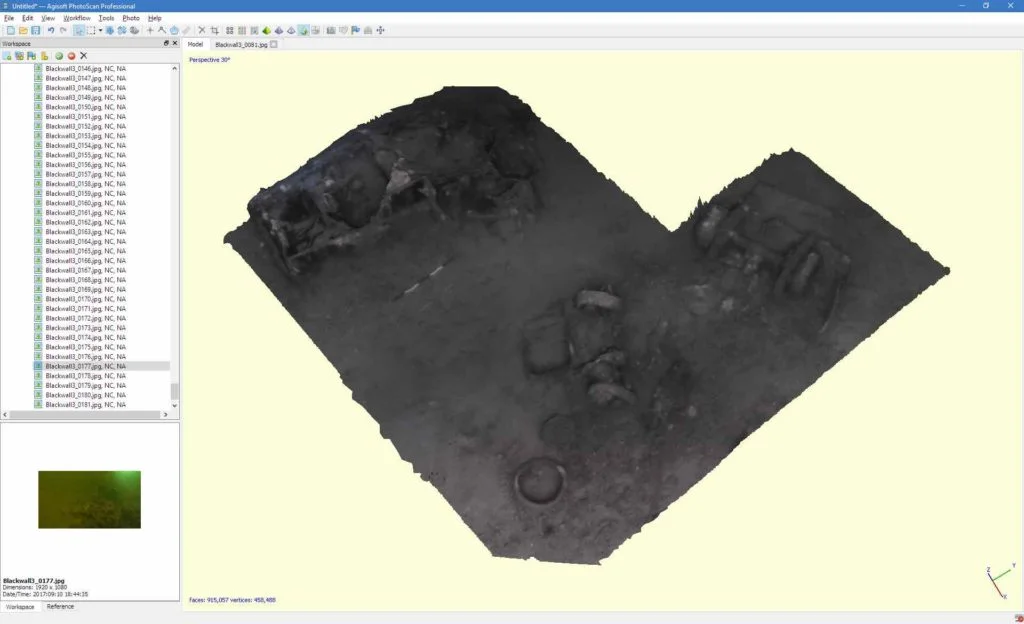Click the Delete selection X icon
1024x624 pixels.
coord(202,30)
